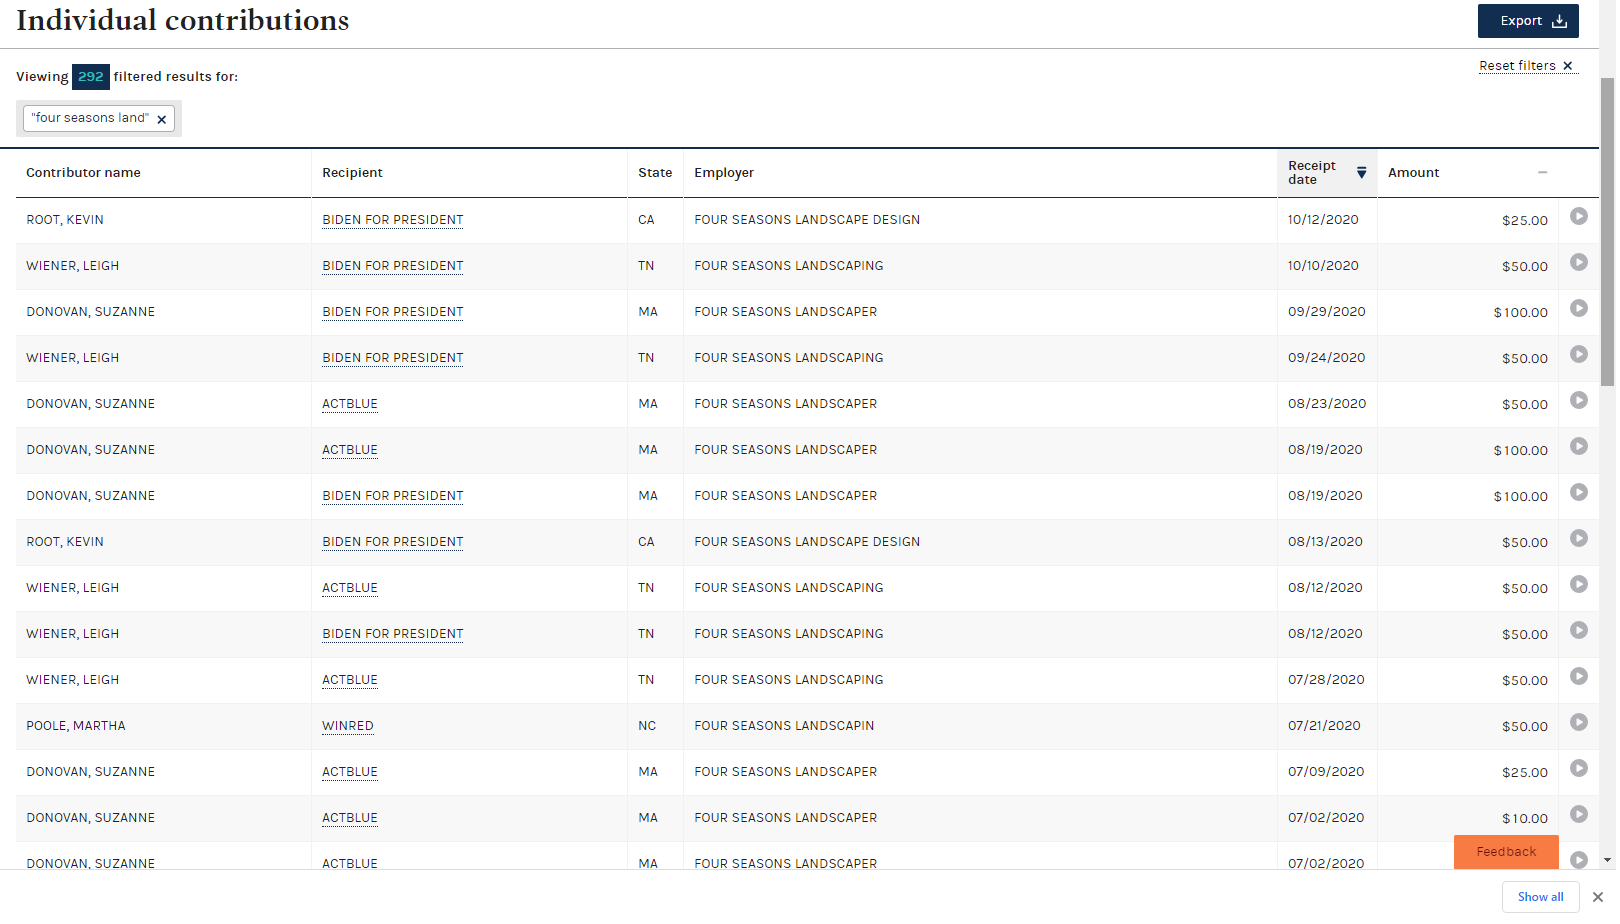The image size is (1620, 924).
Task: Open Biden for President link in 08/13/2020 row
Action: click(x=393, y=542)
